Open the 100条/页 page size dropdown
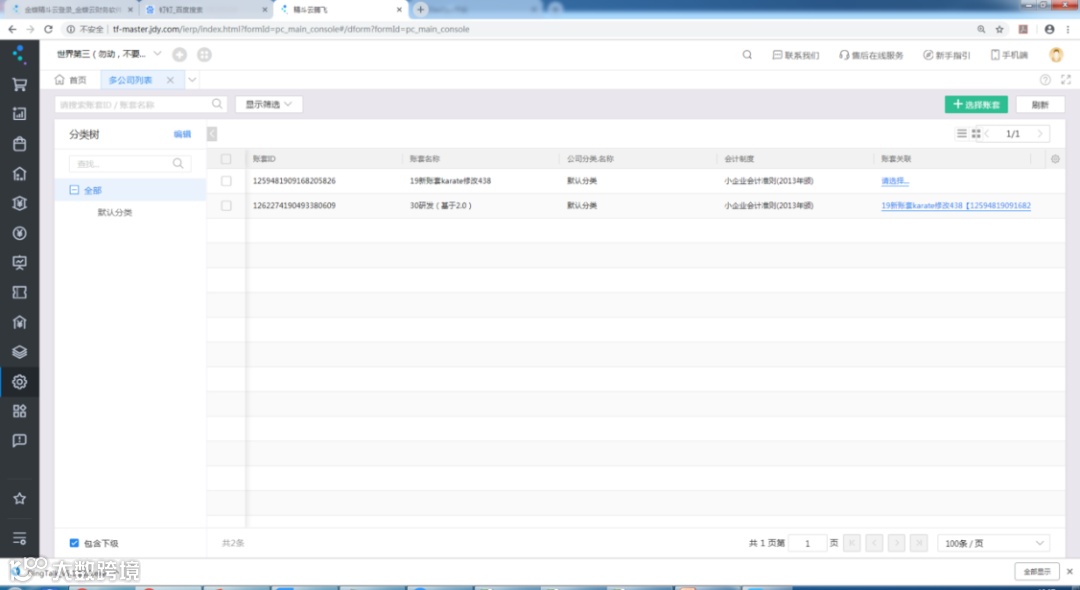 pyautogui.click(x=993, y=543)
